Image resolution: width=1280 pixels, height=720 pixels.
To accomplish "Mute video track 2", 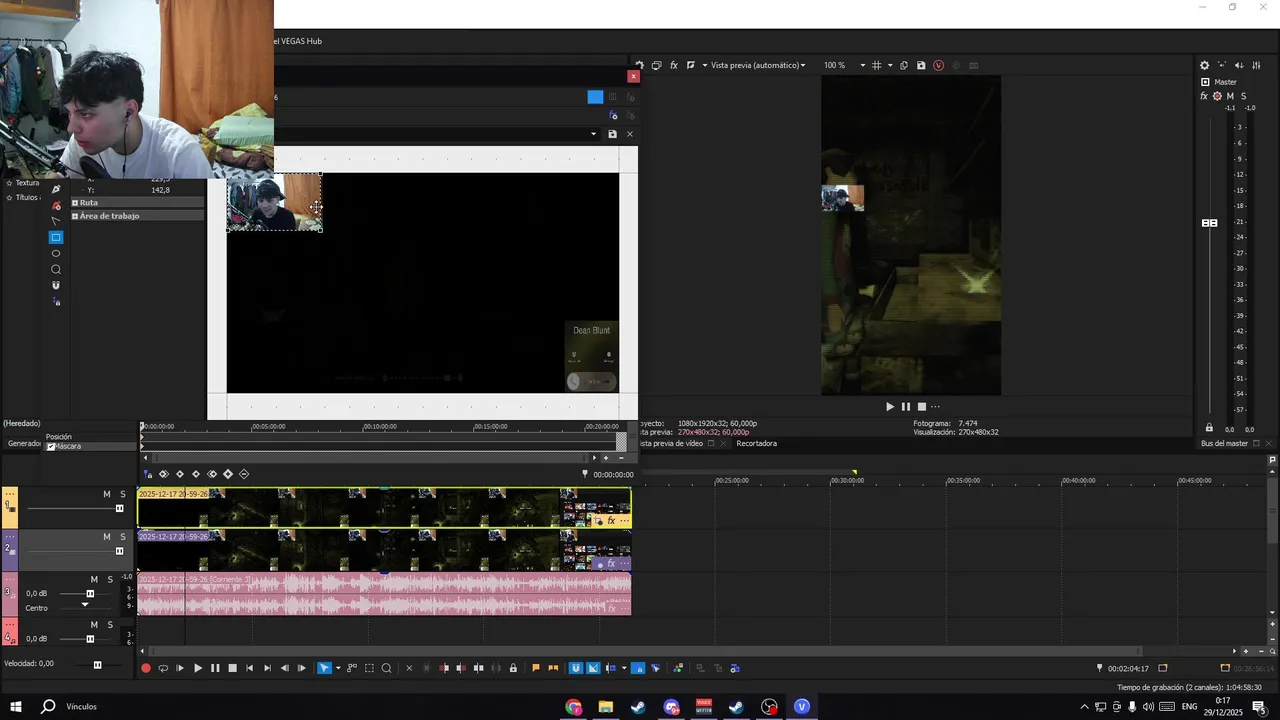I will click(x=107, y=537).
